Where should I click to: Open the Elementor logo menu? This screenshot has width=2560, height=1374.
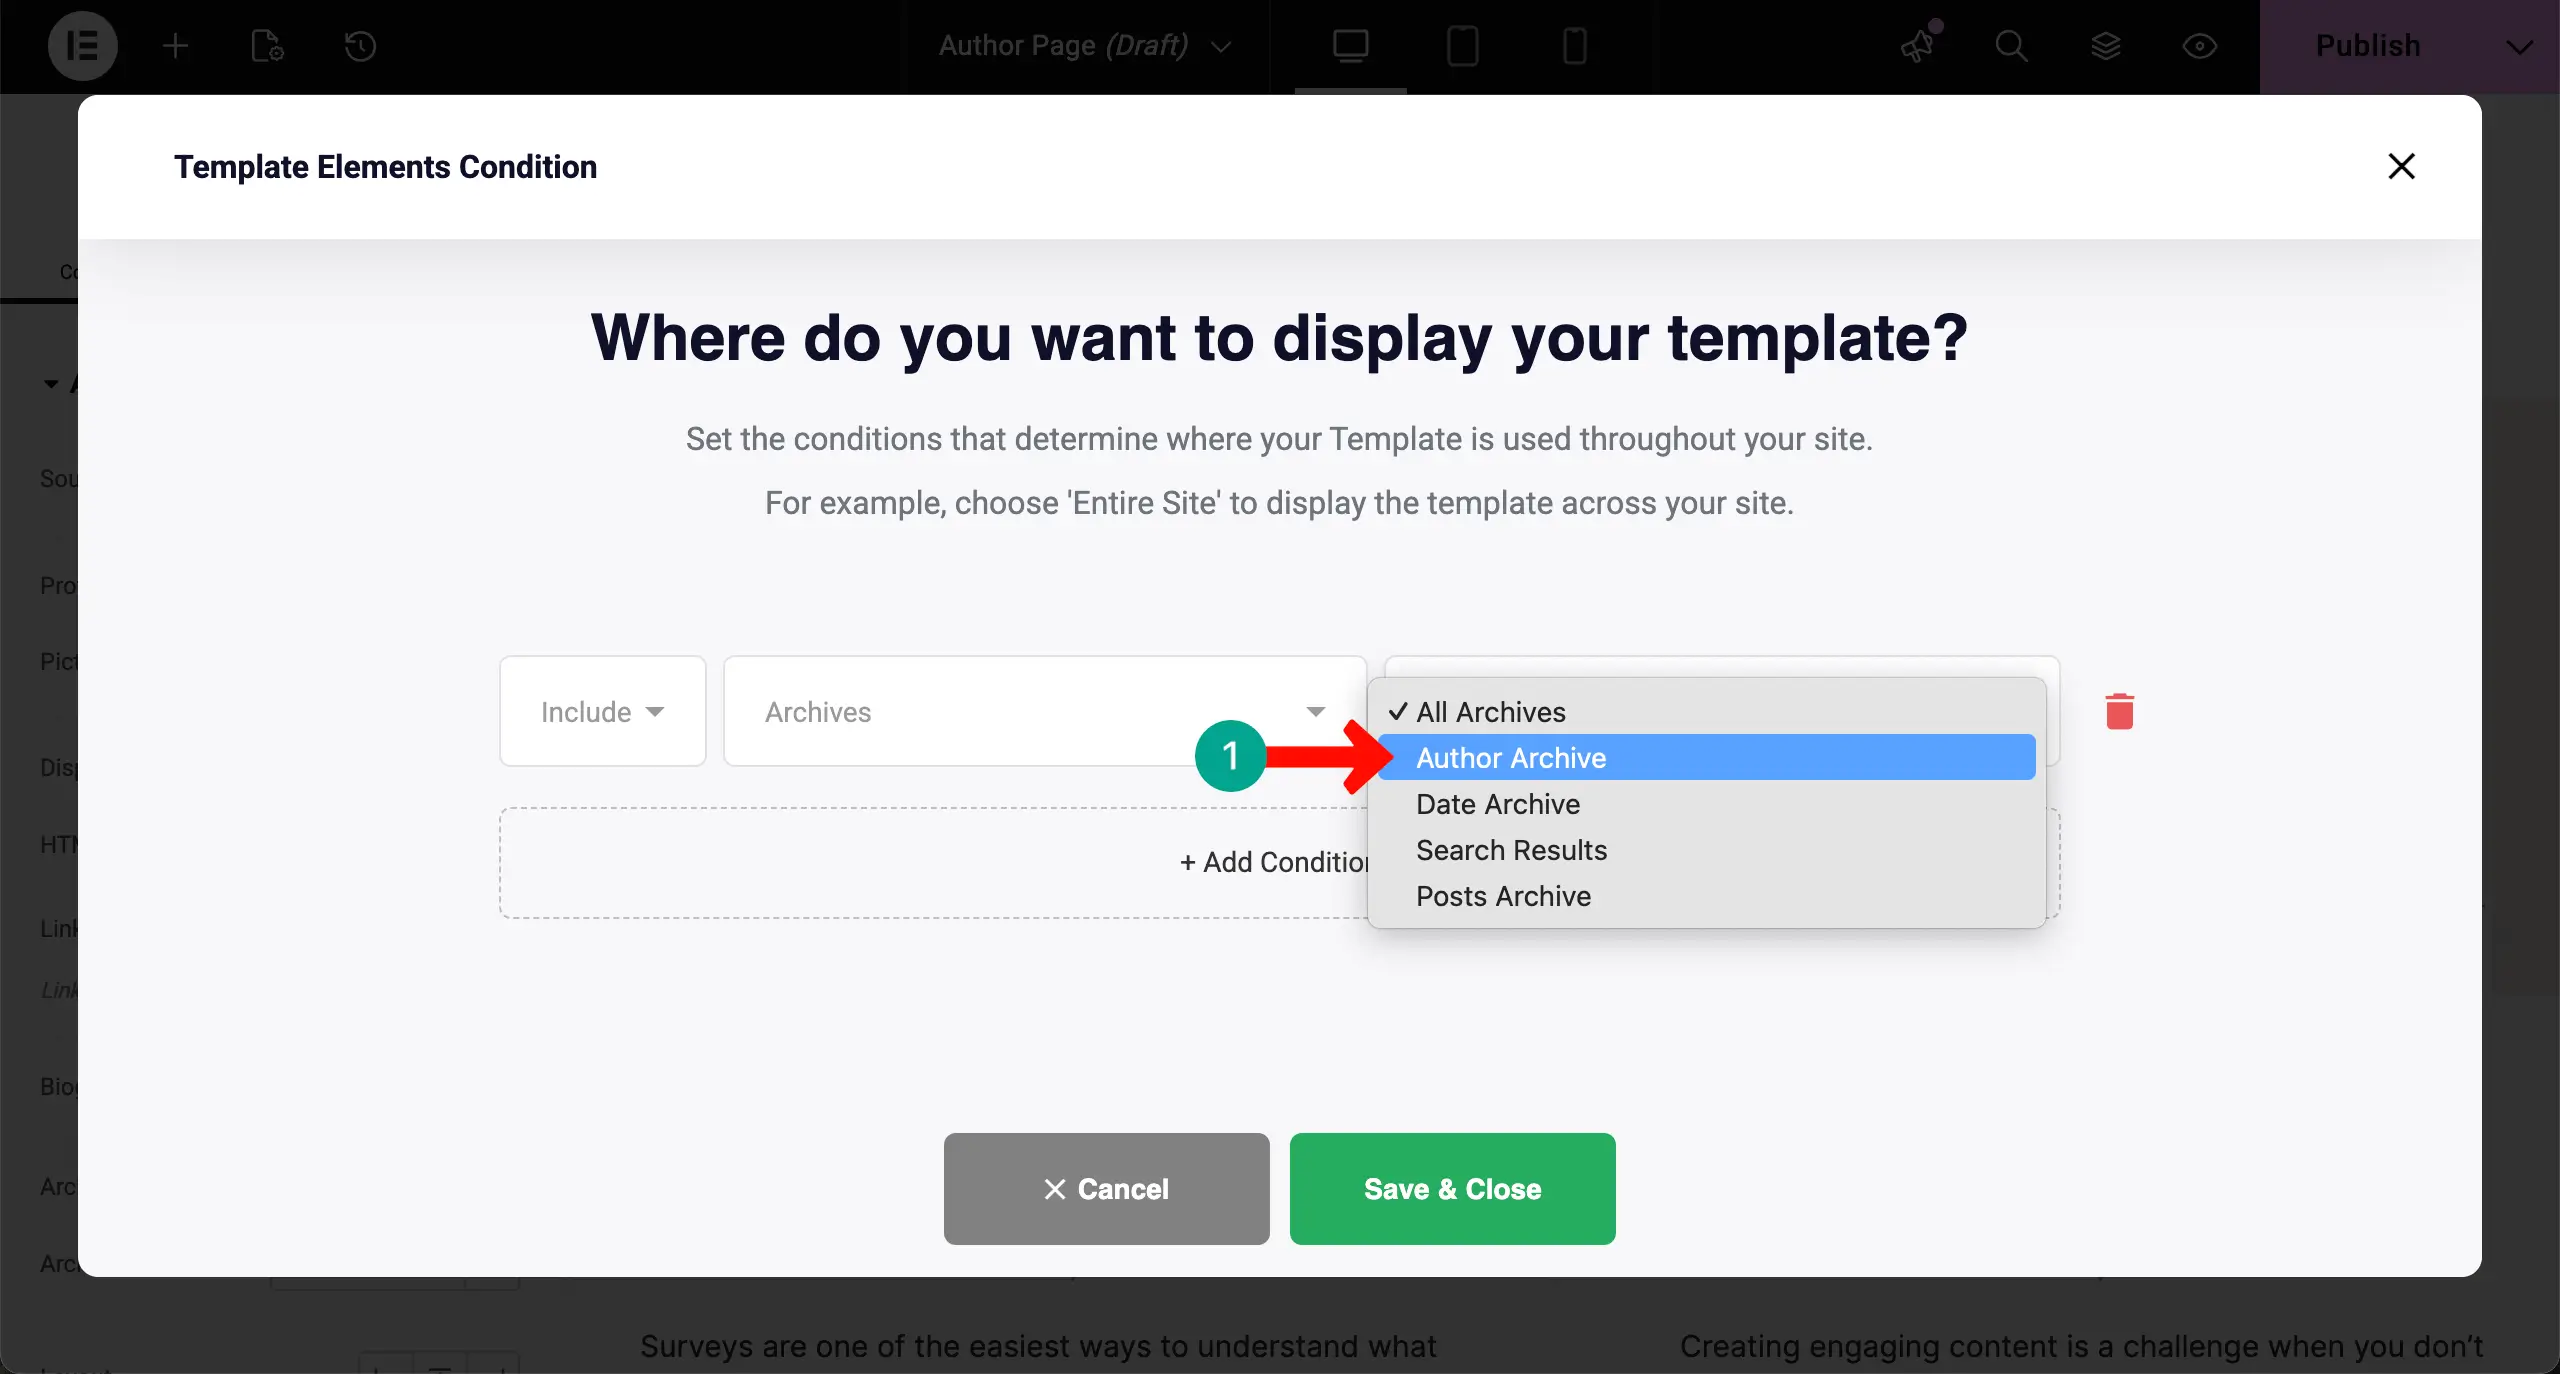(x=83, y=46)
